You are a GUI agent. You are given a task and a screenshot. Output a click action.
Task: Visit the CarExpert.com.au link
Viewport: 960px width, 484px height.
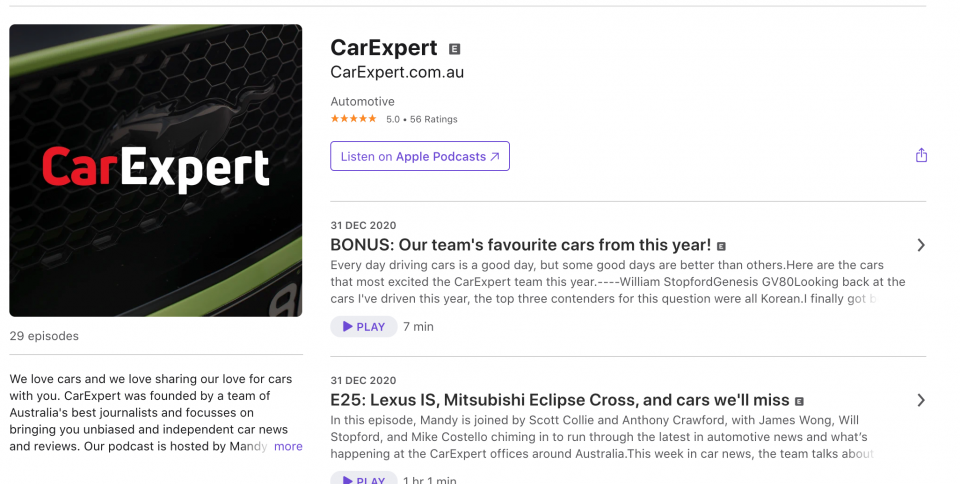coord(397,72)
